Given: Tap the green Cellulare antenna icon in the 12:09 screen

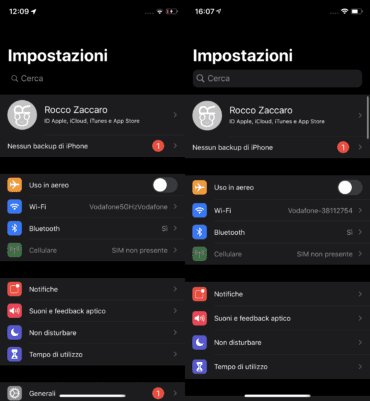Looking at the screenshot, I should (15, 250).
